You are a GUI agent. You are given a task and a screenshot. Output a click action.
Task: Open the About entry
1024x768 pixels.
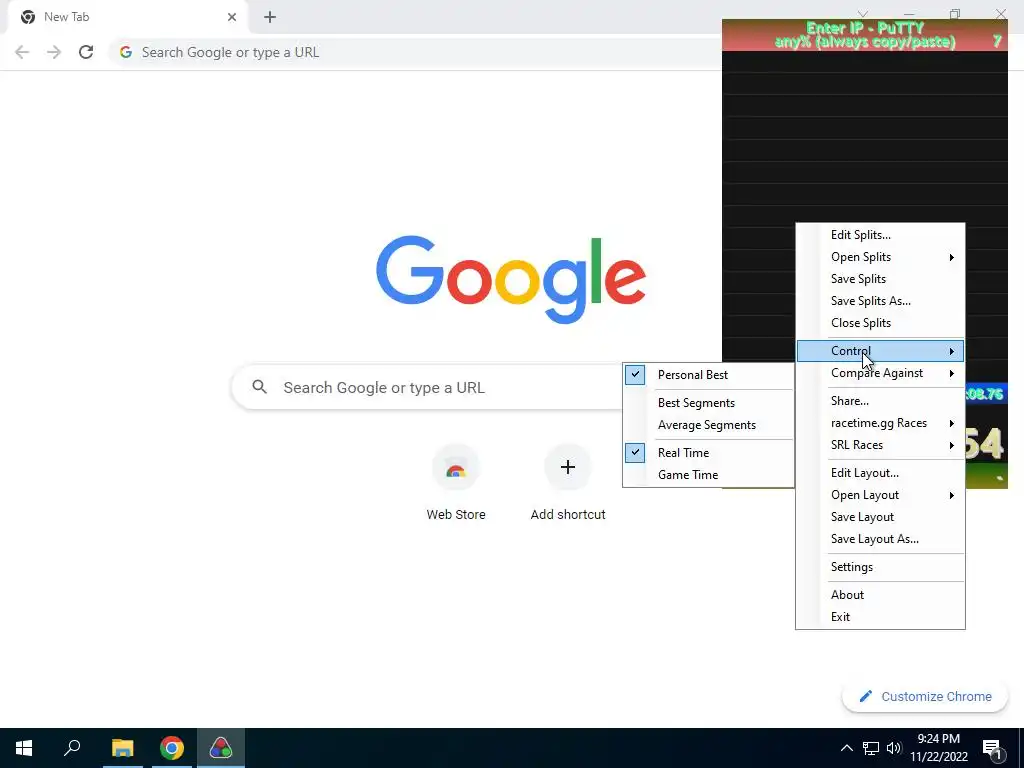tap(880, 595)
